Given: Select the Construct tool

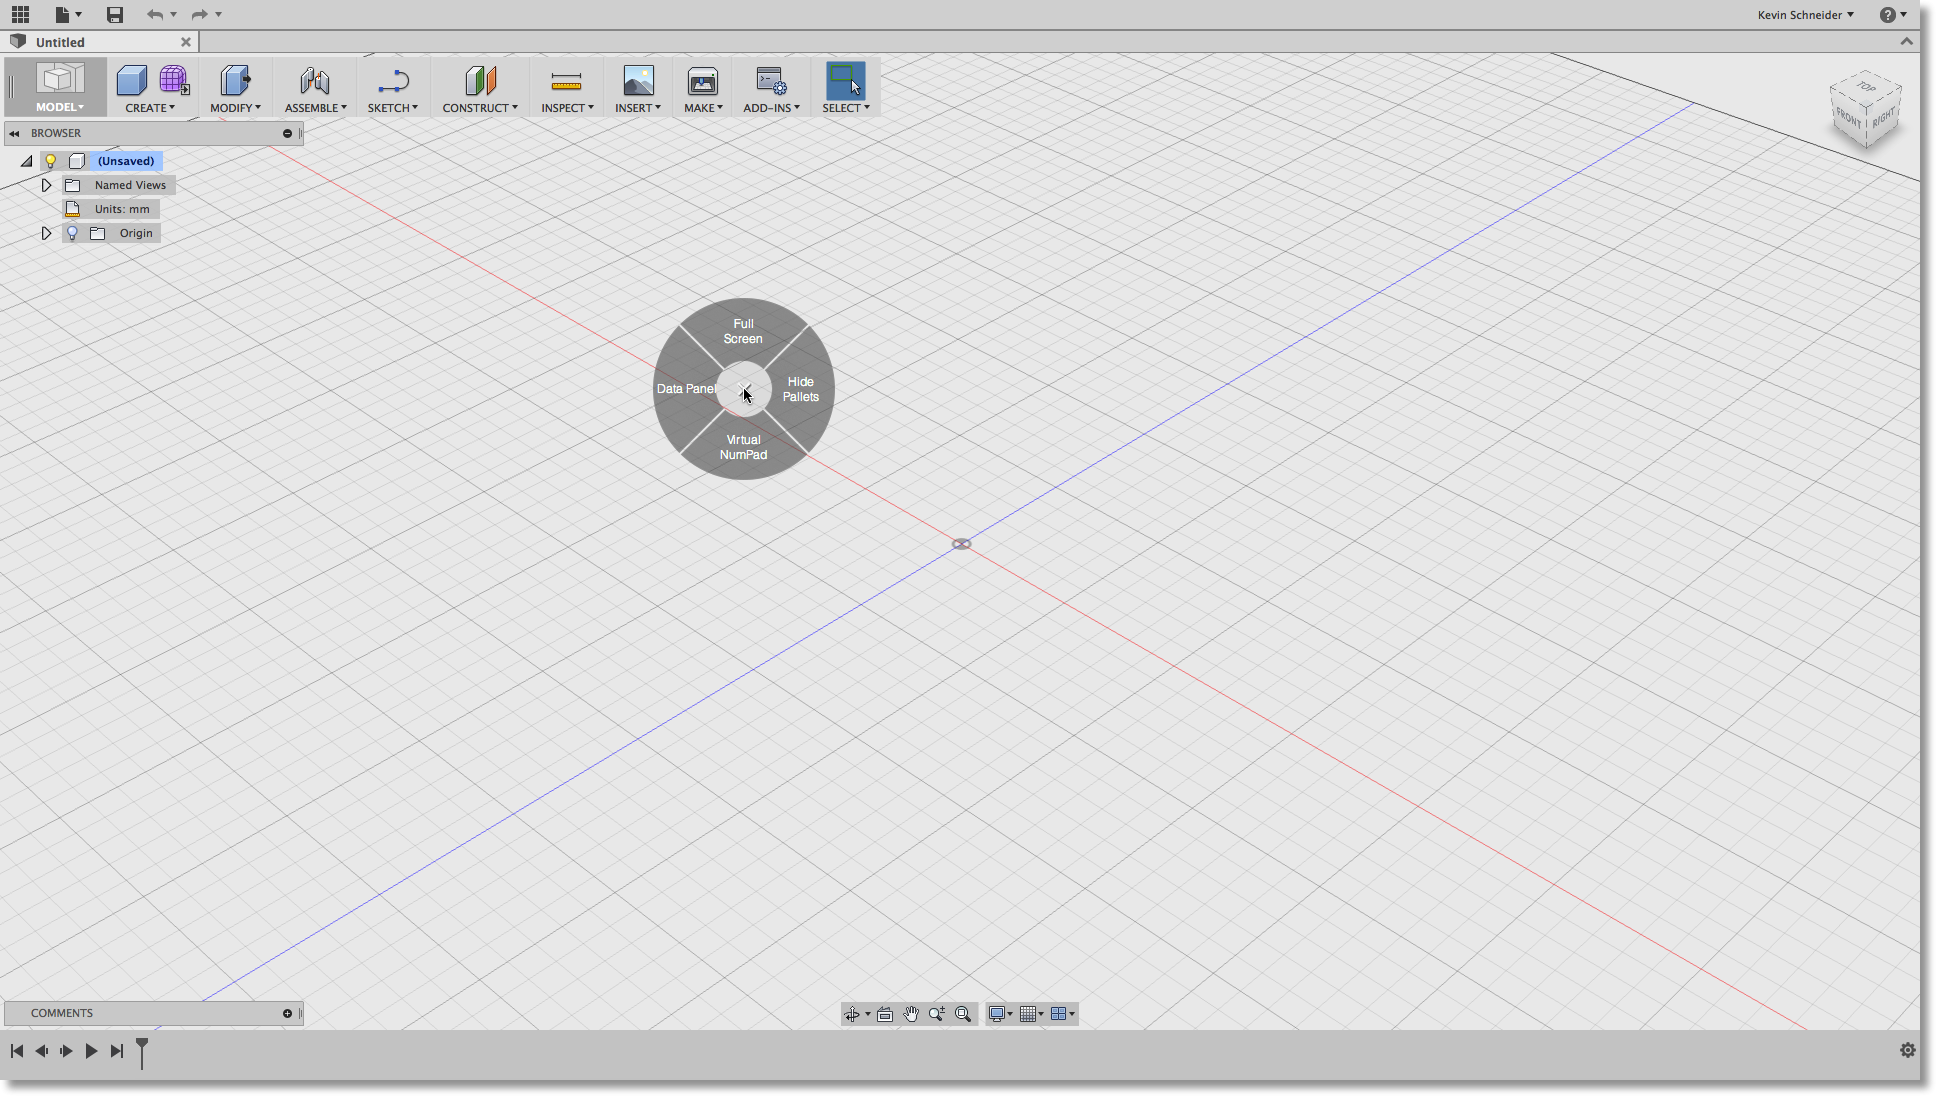Looking at the screenshot, I should 479,86.
